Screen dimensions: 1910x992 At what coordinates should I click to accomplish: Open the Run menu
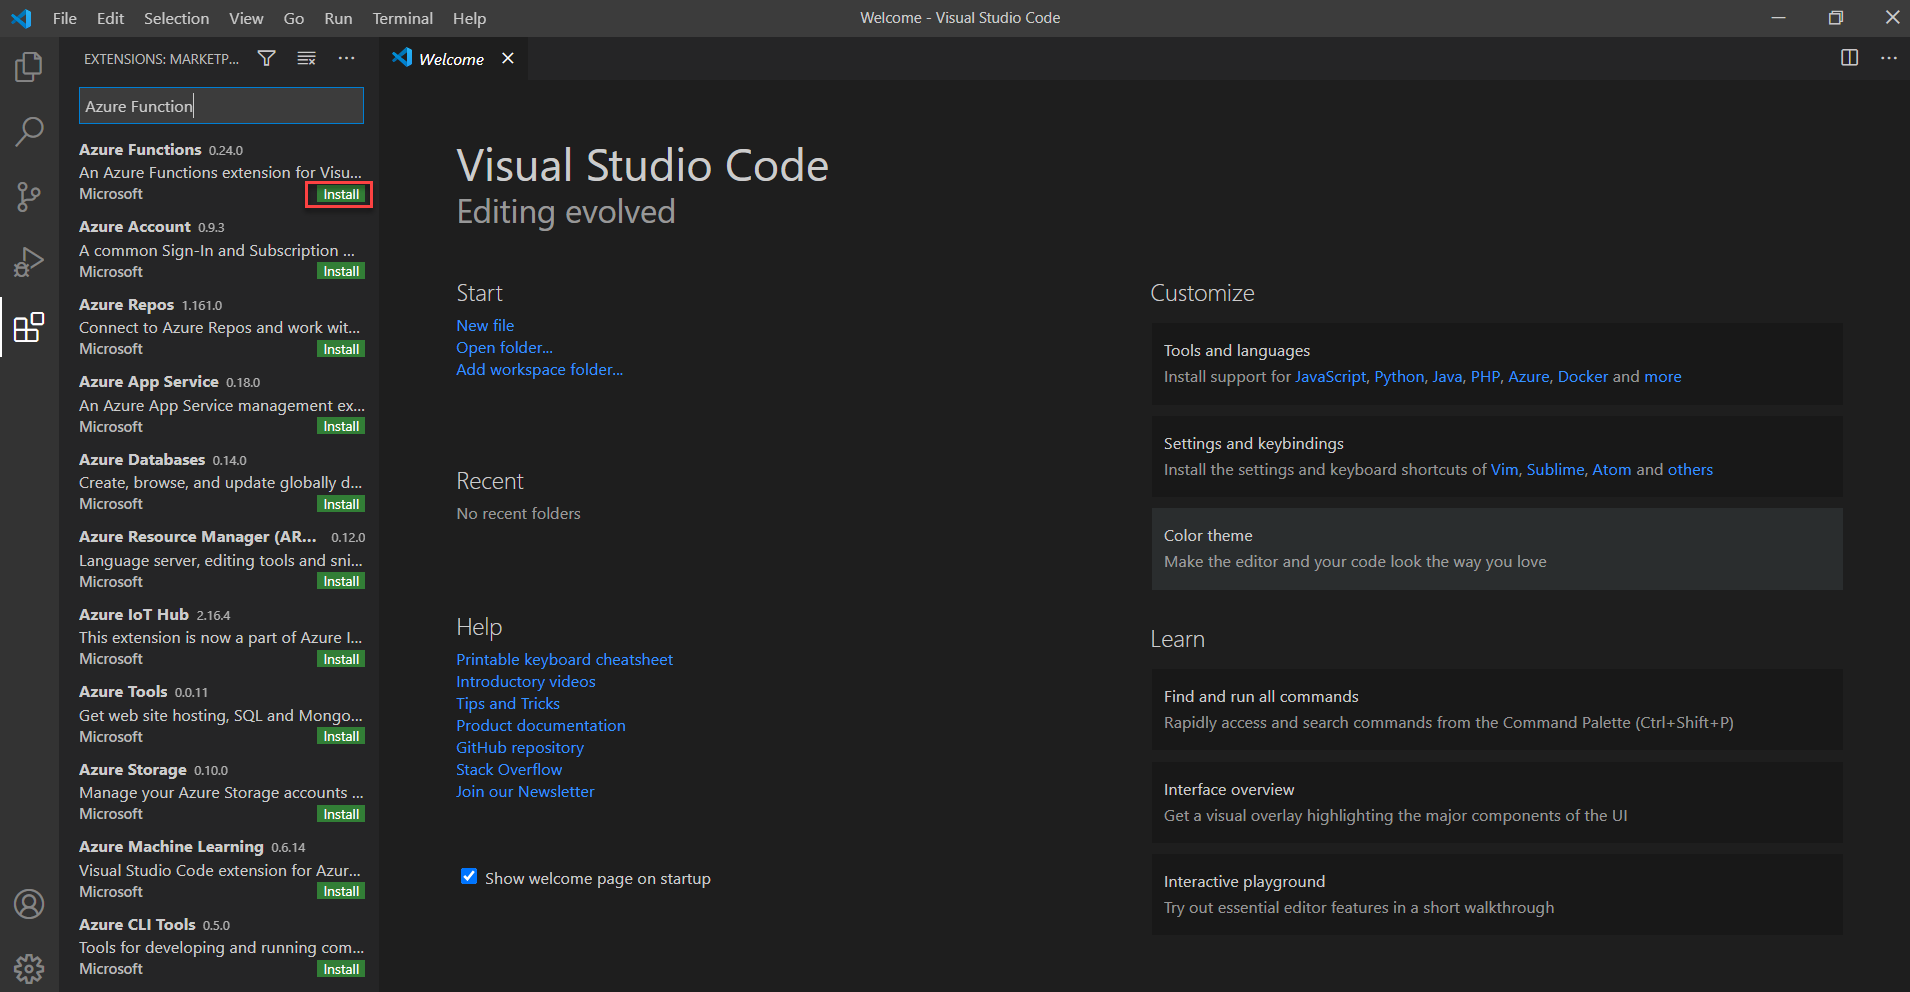(x=338, y=18)
